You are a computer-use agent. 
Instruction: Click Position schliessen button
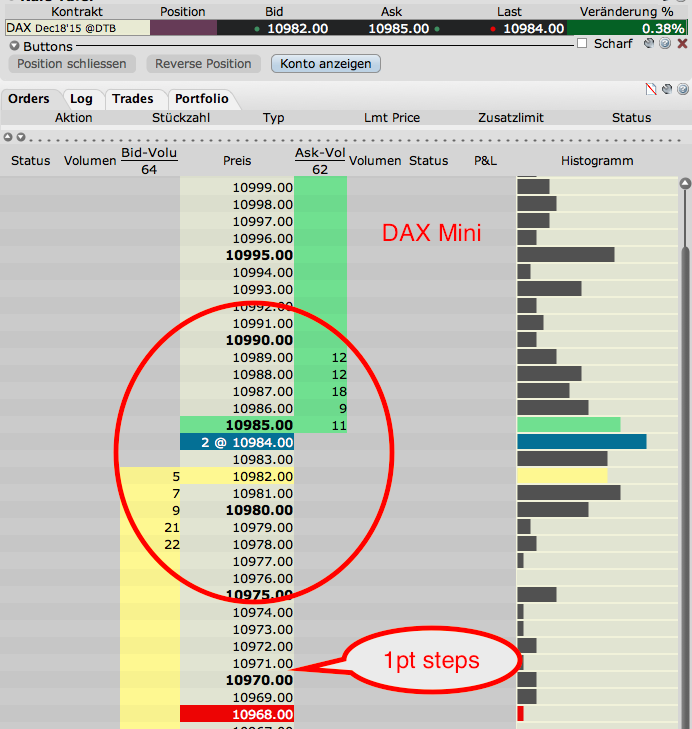(x=72, y=64)
